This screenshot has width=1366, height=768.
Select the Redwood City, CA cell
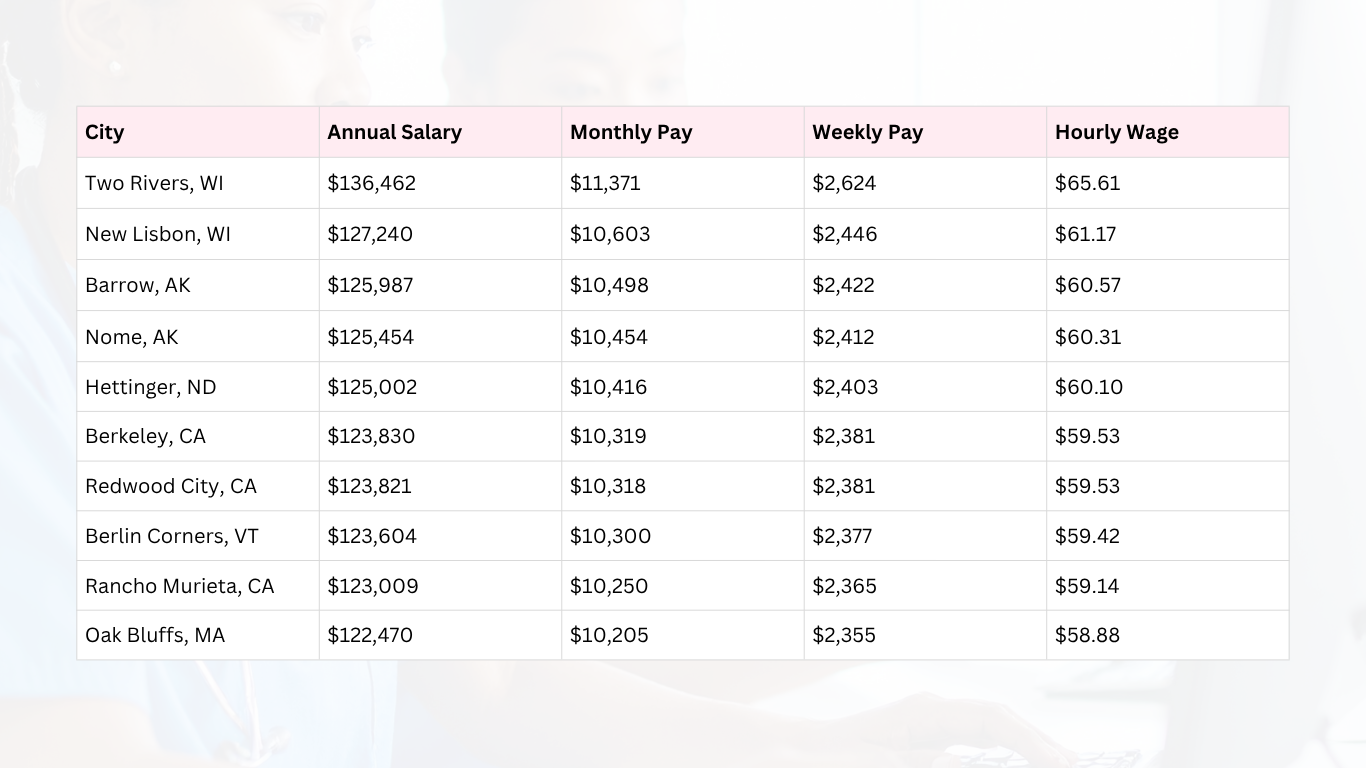point(170,486)
